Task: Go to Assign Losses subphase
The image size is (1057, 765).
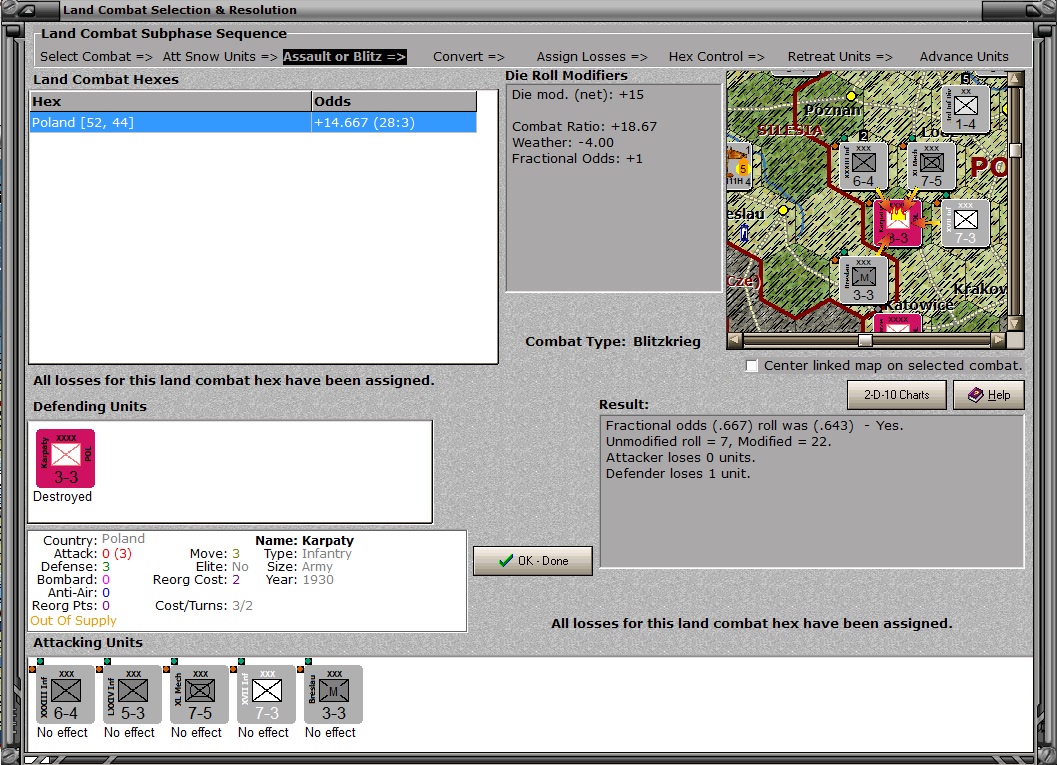Action: [x=592, y=57]
